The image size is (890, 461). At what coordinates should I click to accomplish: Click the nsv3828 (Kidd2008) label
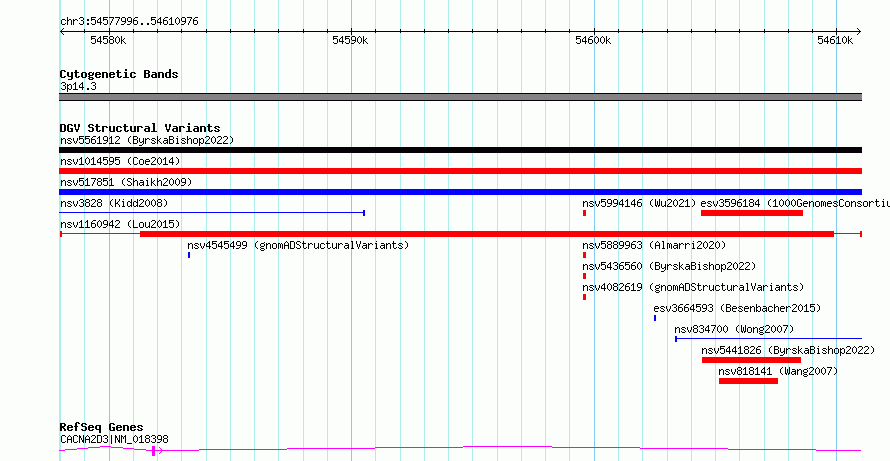click(x=114, y=203)
